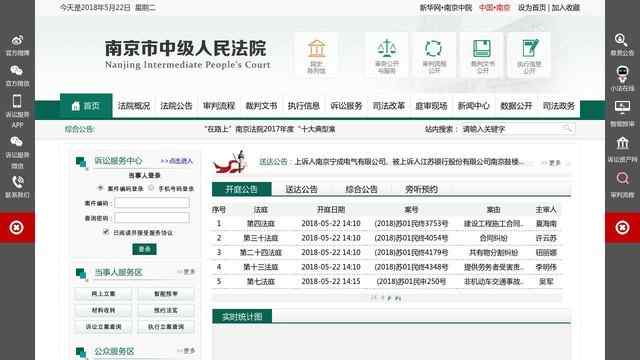The height and width of the screenshot is (360, 640).
Task: Click the magnifier icon atop right sidebar
Action: [x=622, y=40]
